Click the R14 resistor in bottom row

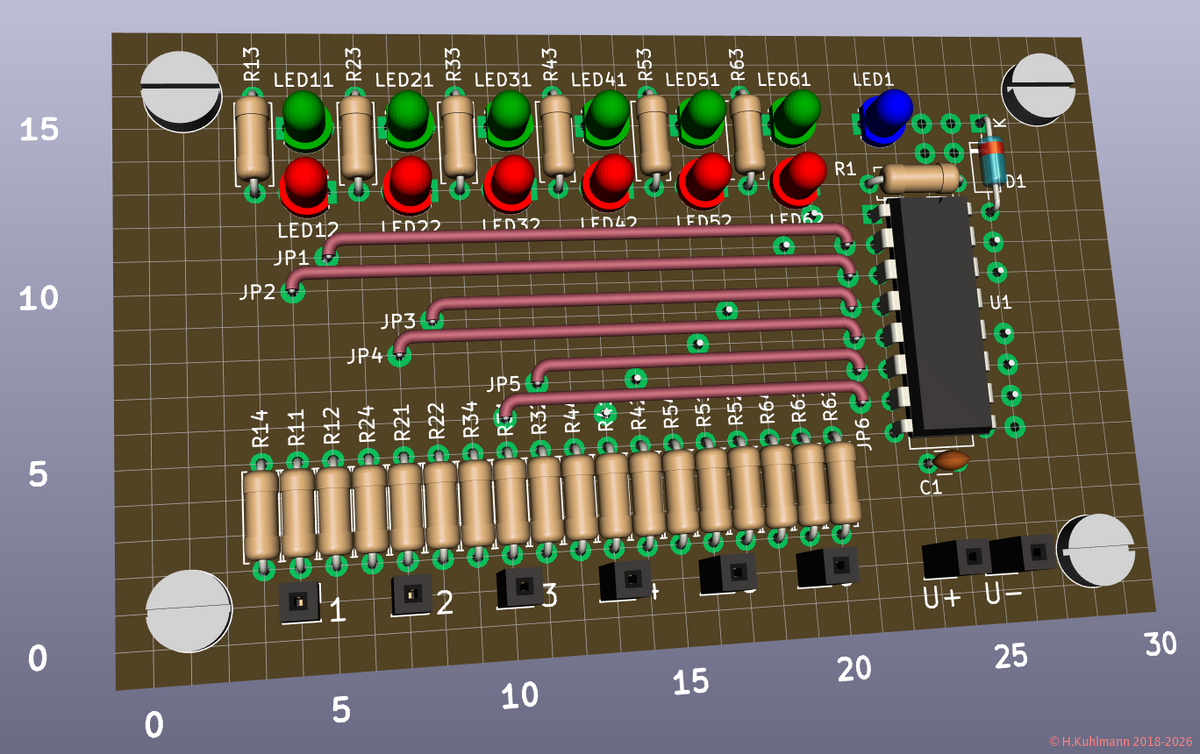tap(261, 515)
